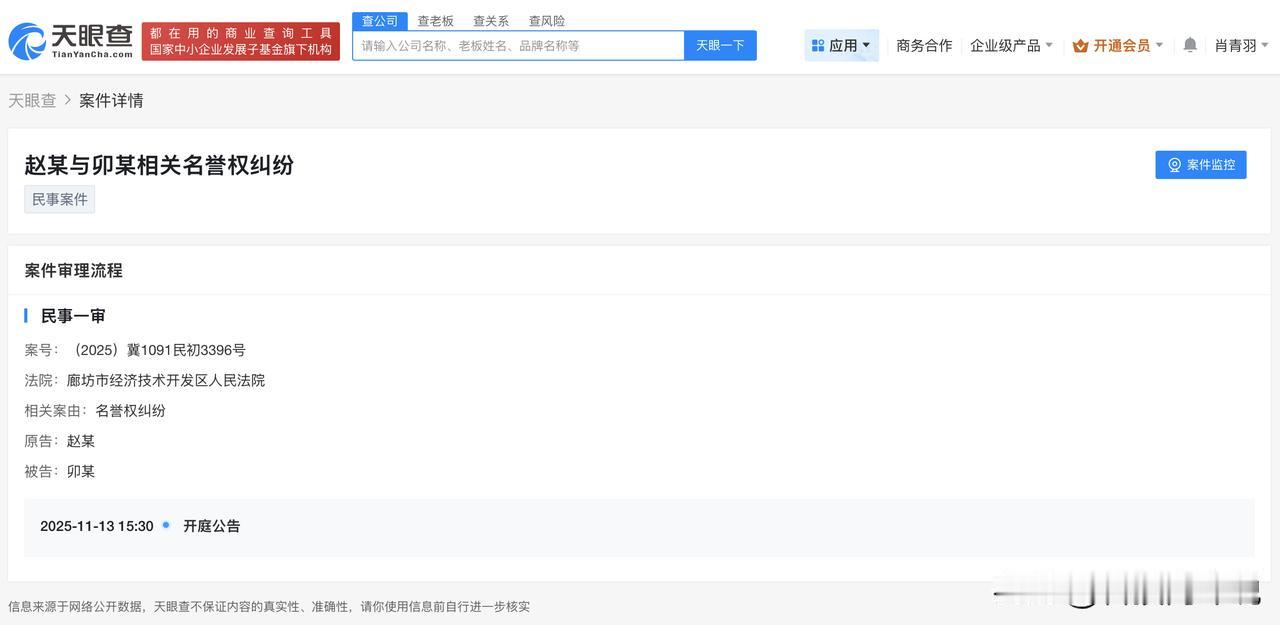
Task: Click the 天眼一下 search button
Action: 720,46
